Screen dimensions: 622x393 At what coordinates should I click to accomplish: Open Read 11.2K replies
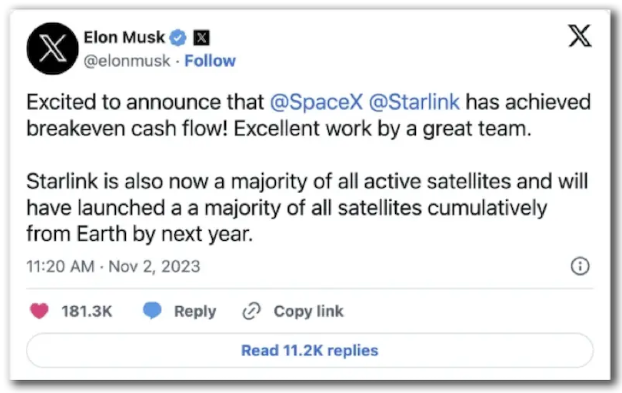[310, 351]
